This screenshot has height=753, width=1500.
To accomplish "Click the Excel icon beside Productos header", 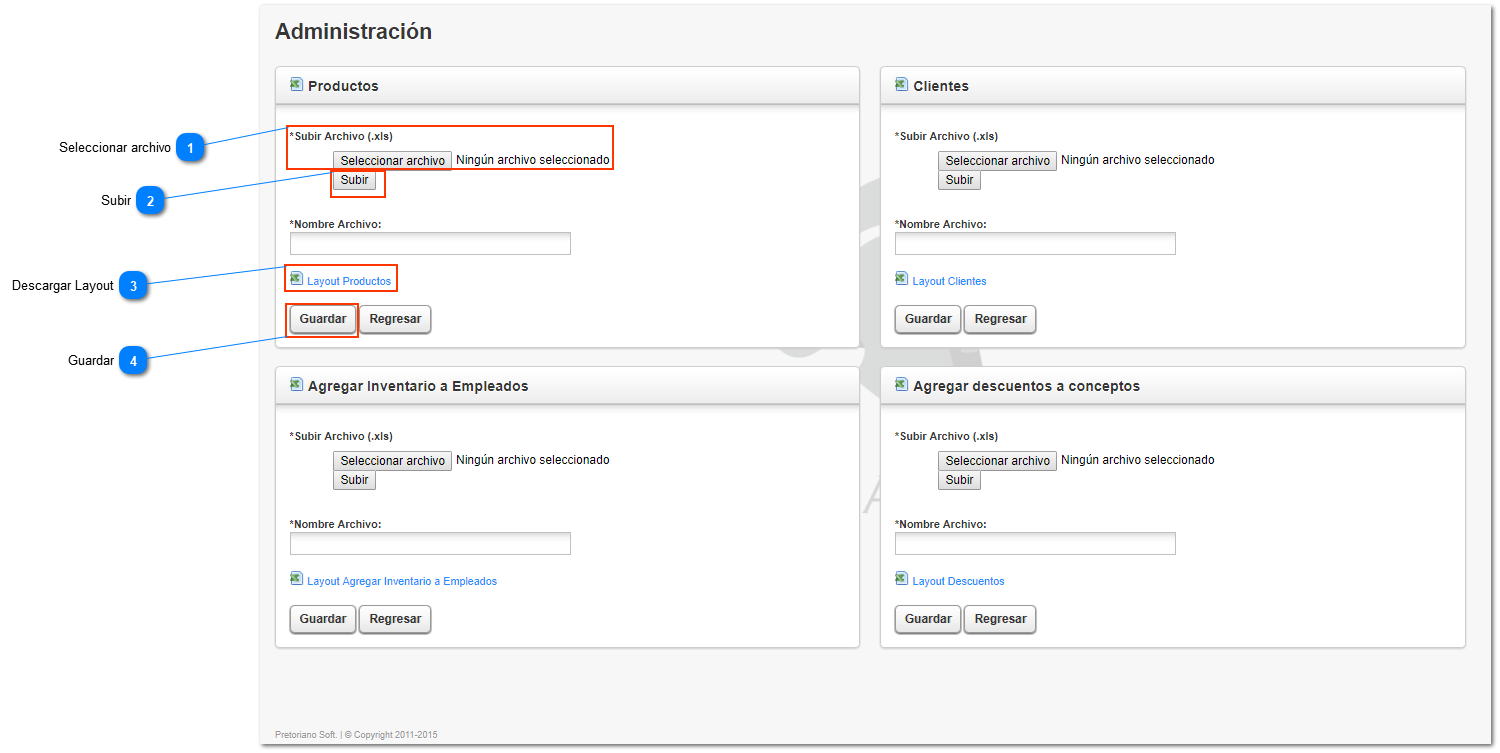I will (x=296, y=85).
